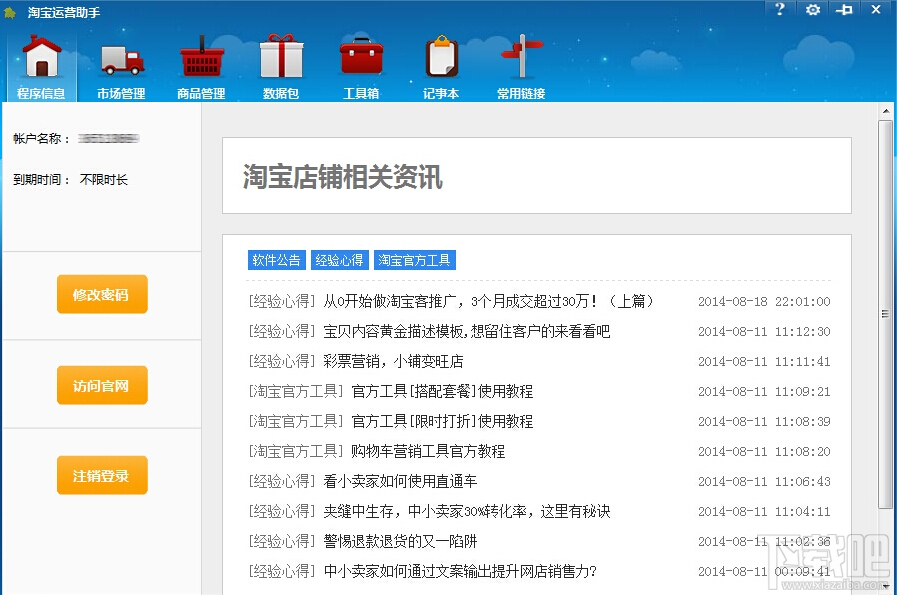Click the 帐户名称 label
This screenshot has width=897, height=595.
pos(41,138)
